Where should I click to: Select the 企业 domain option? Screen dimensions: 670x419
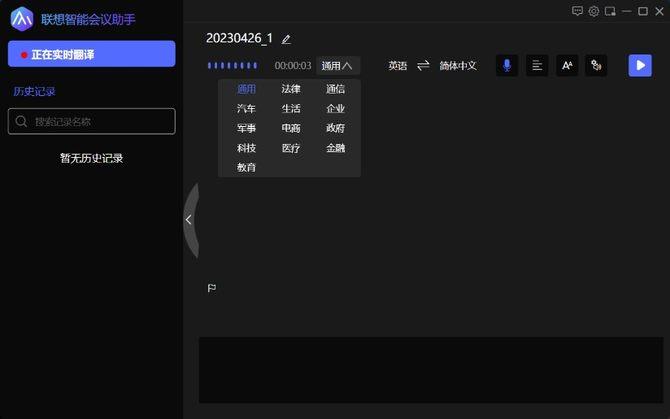coord(335,108)
